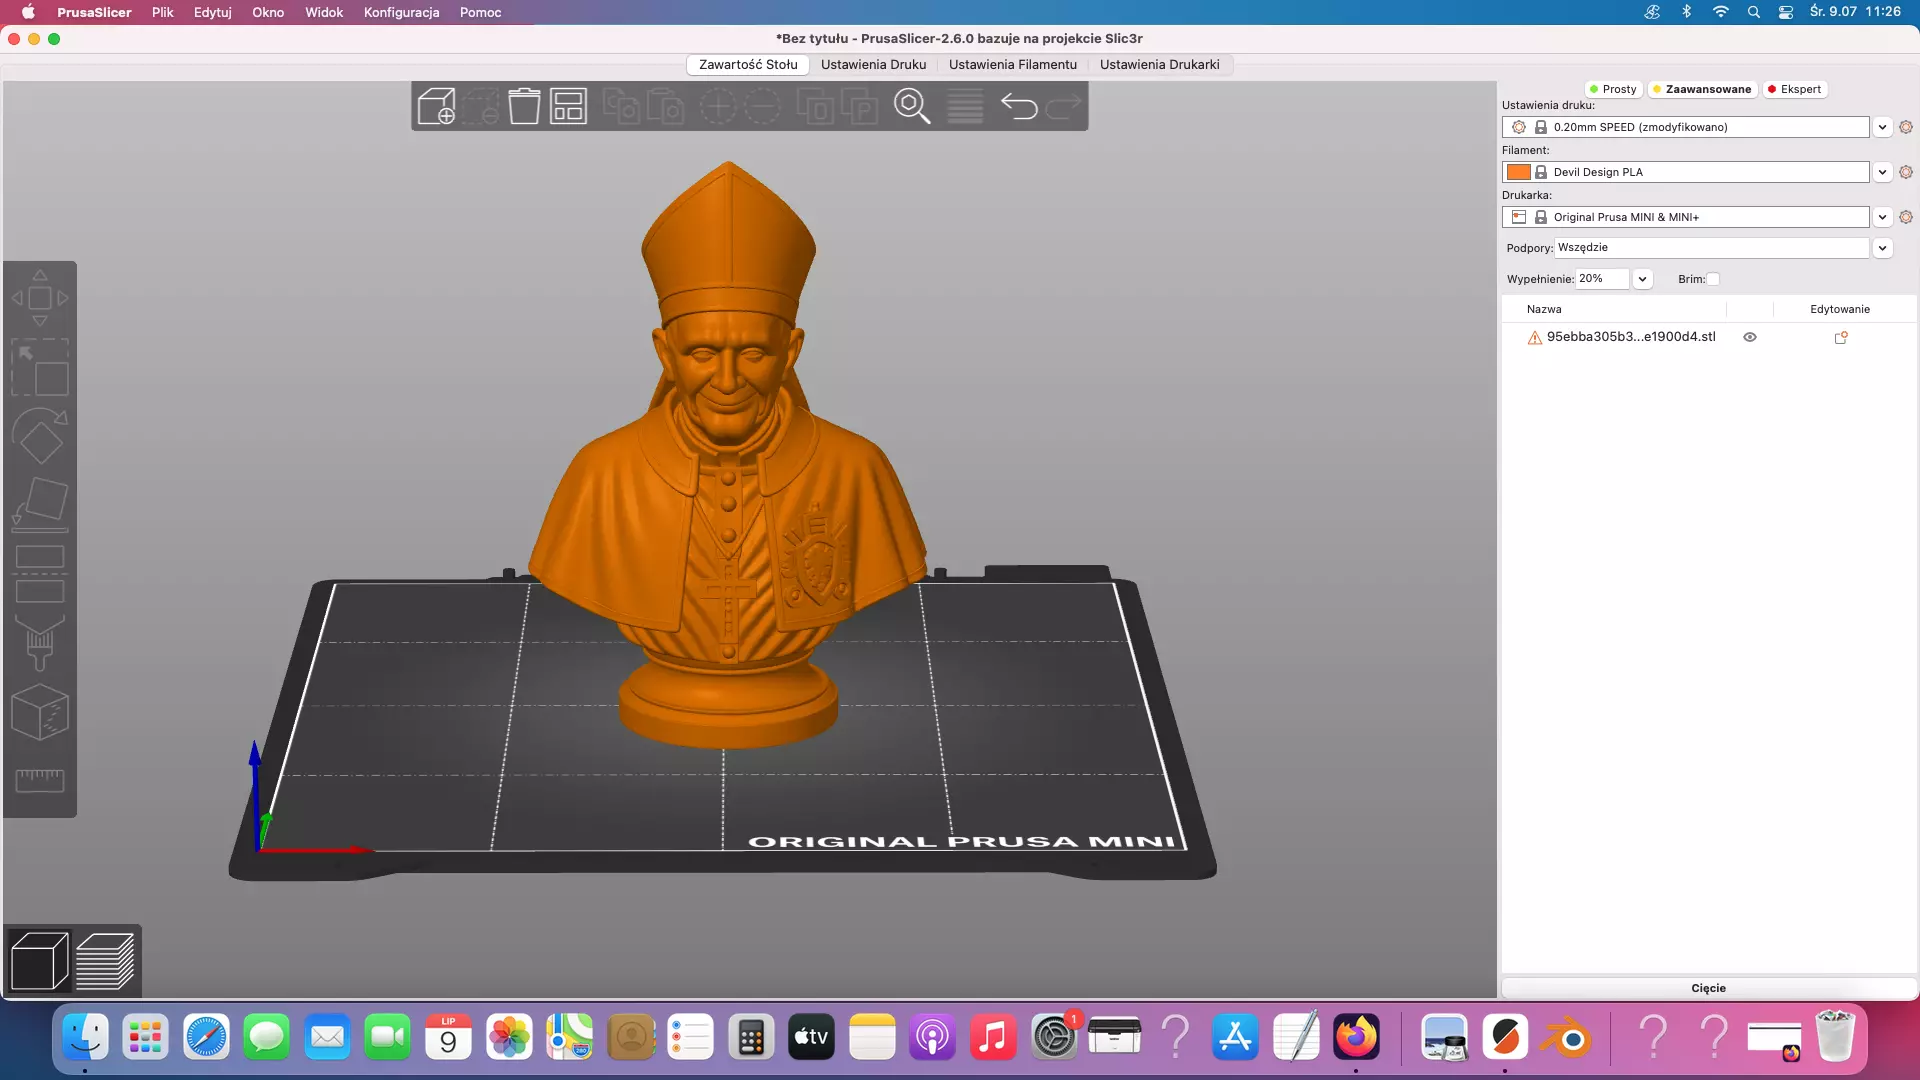Click the Search magnifier toolbar icon
Image resolution: width=1920 pixels, height=1080 pixels.
coord(911,106)
